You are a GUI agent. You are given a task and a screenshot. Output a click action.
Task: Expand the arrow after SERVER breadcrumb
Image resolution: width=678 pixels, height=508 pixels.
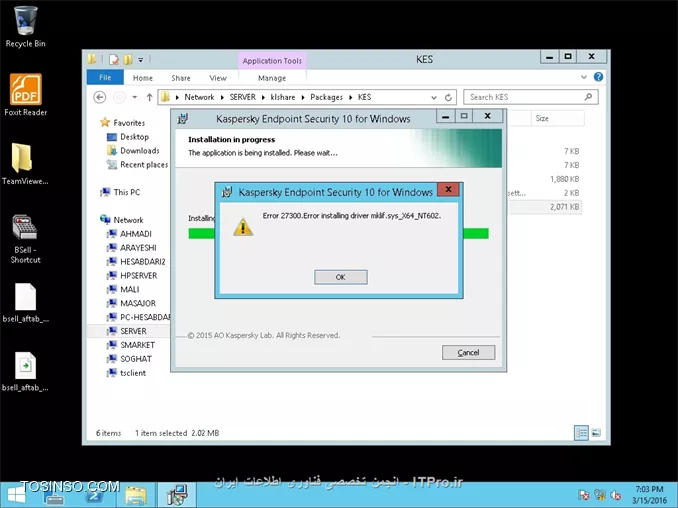263,98
